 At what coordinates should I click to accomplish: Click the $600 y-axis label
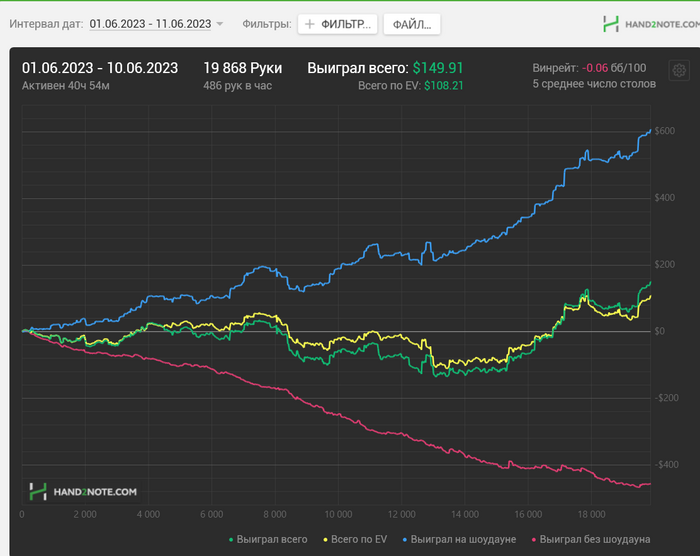point(665,131)
